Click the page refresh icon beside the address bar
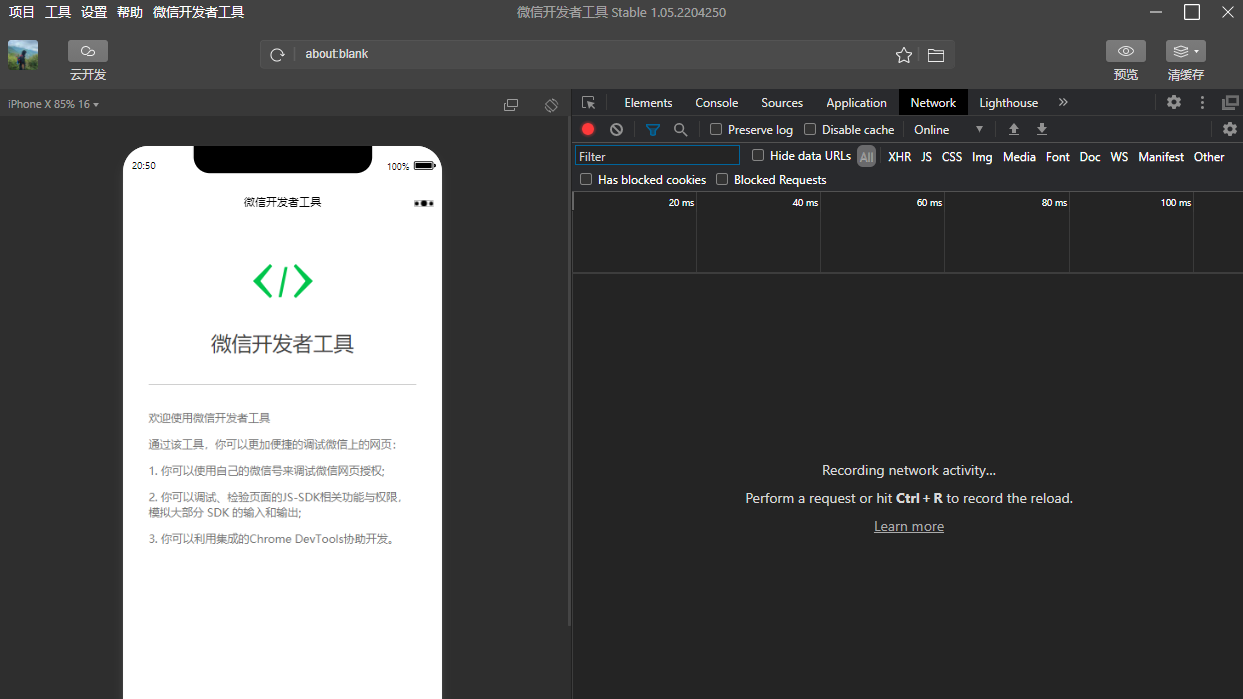 click(277, 54)
